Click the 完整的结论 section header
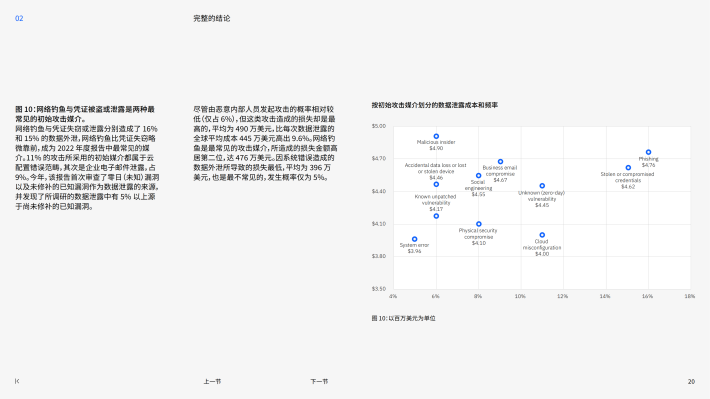Viewport: 710px width, 399px height. pyautogui.click(x=211, y=19)
